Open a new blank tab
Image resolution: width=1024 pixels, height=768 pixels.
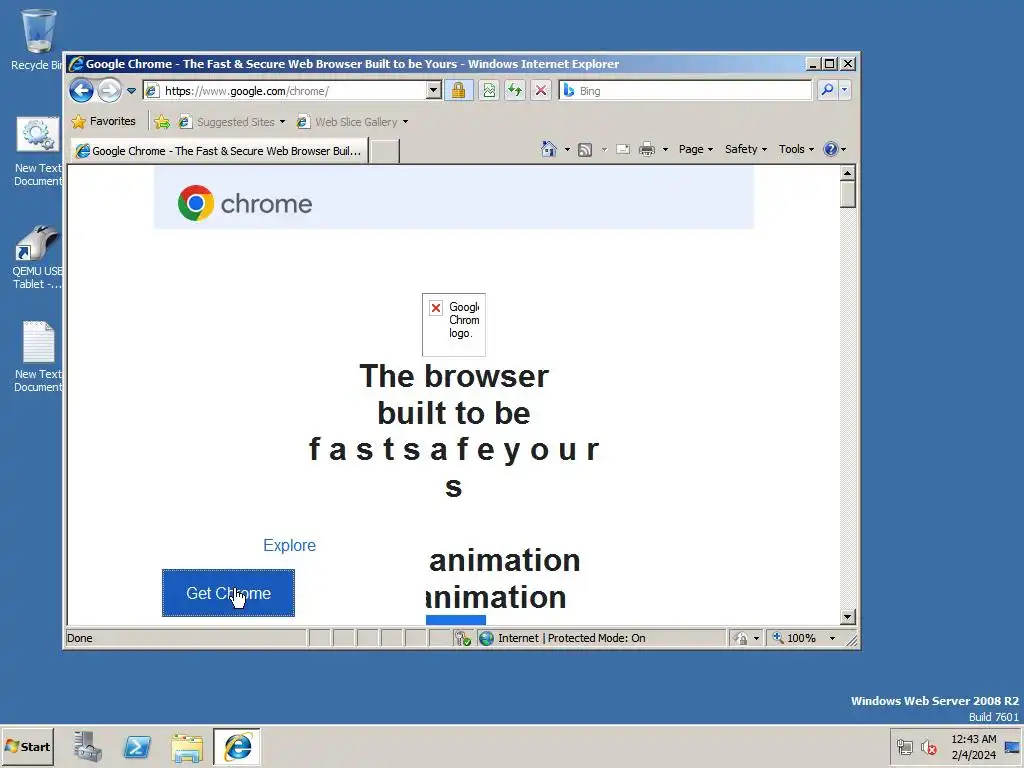pos(385,152)
